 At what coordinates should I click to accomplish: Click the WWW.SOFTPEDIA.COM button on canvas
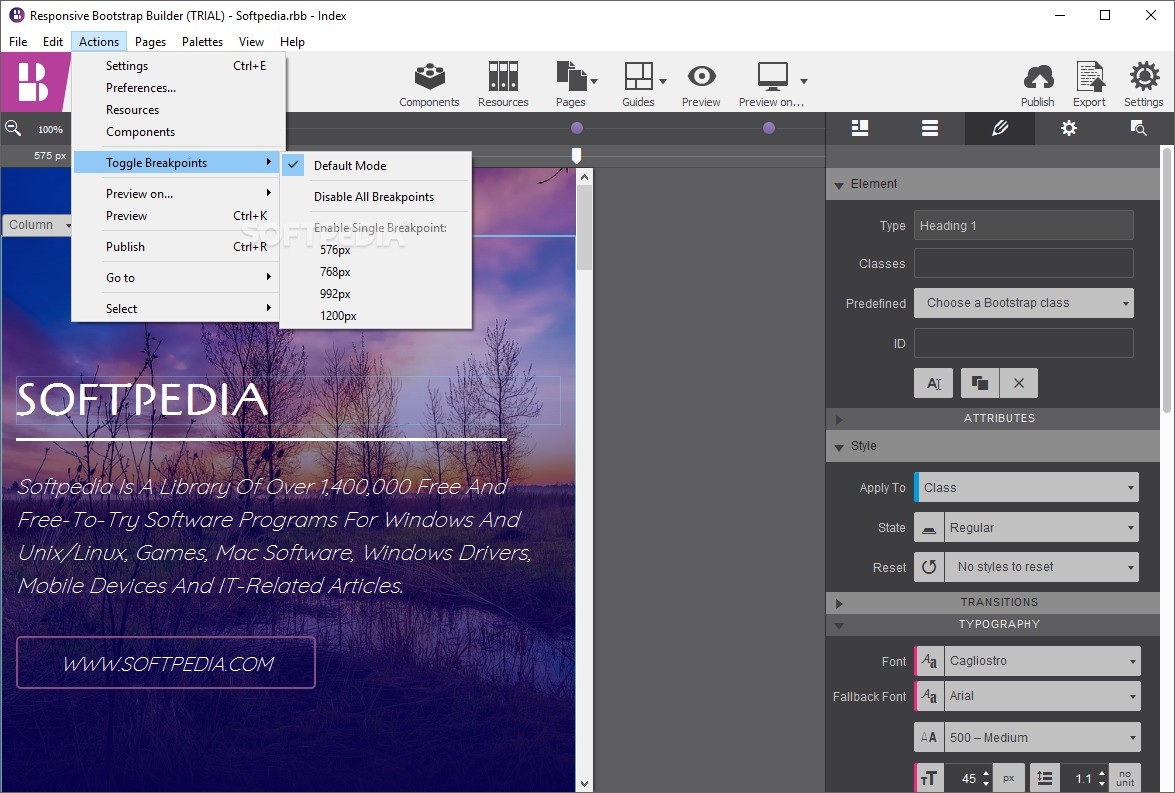(x=166, y=663)
